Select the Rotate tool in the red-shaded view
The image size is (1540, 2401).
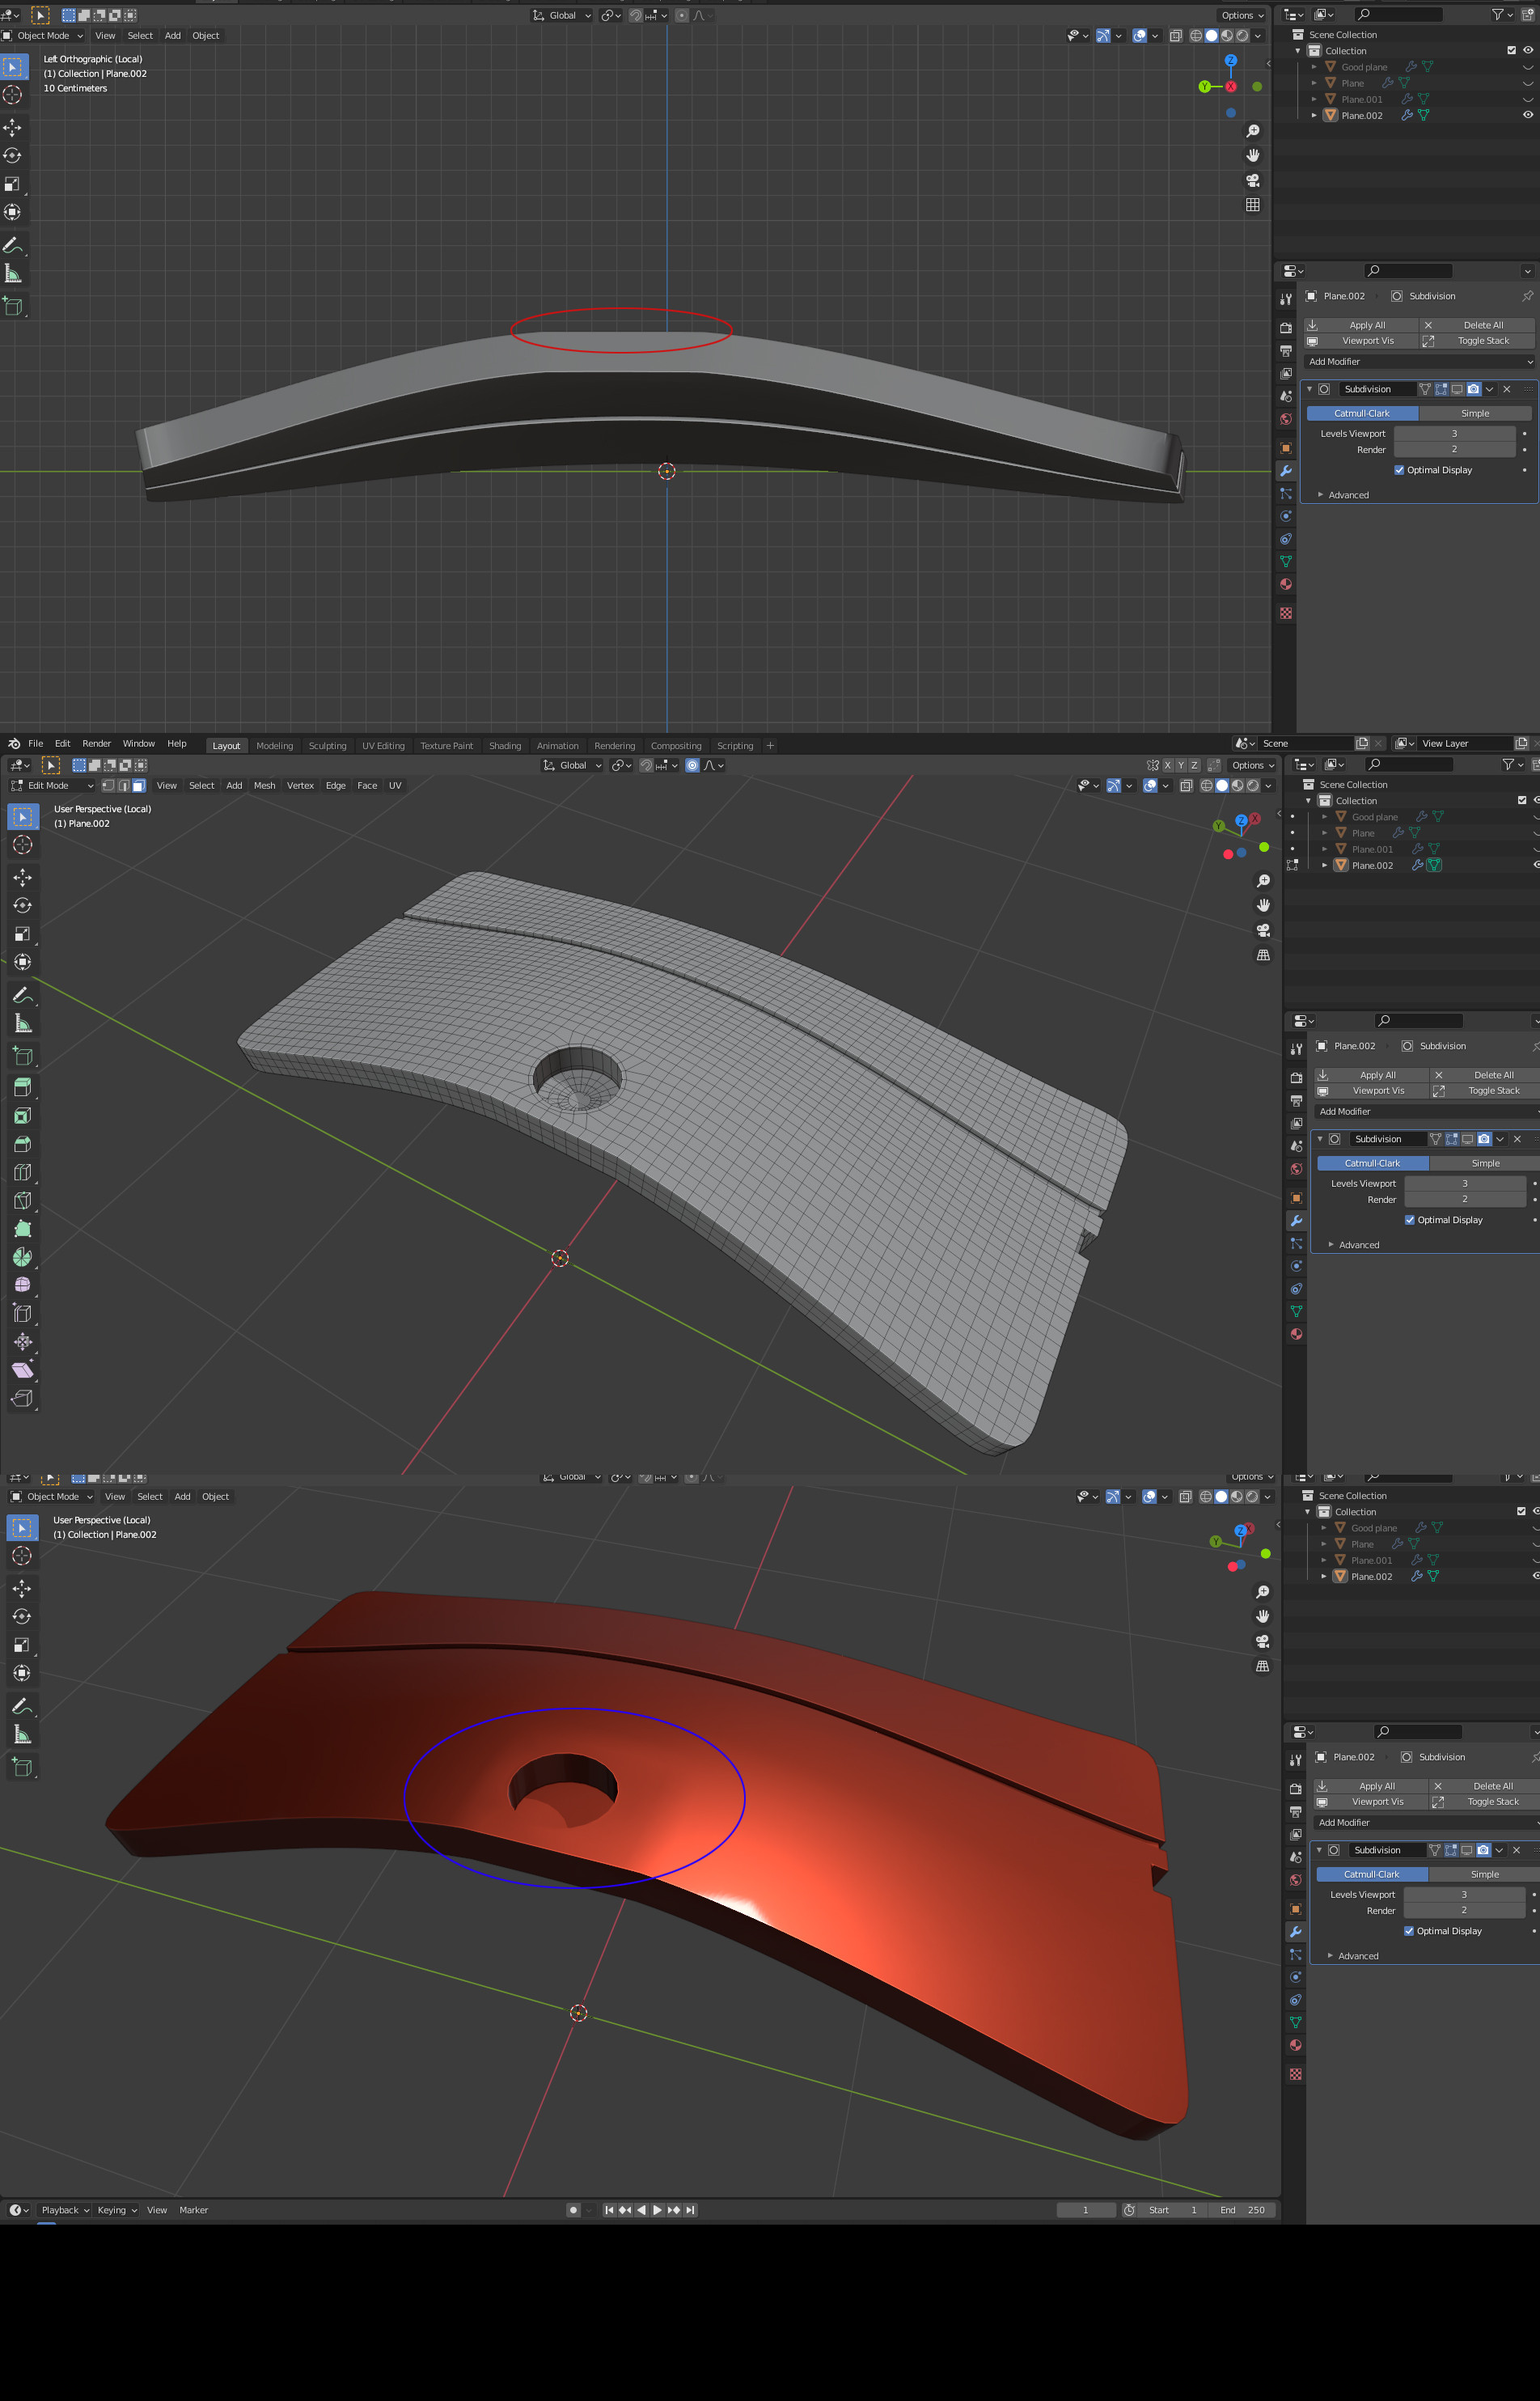(x=22, y=1616)
